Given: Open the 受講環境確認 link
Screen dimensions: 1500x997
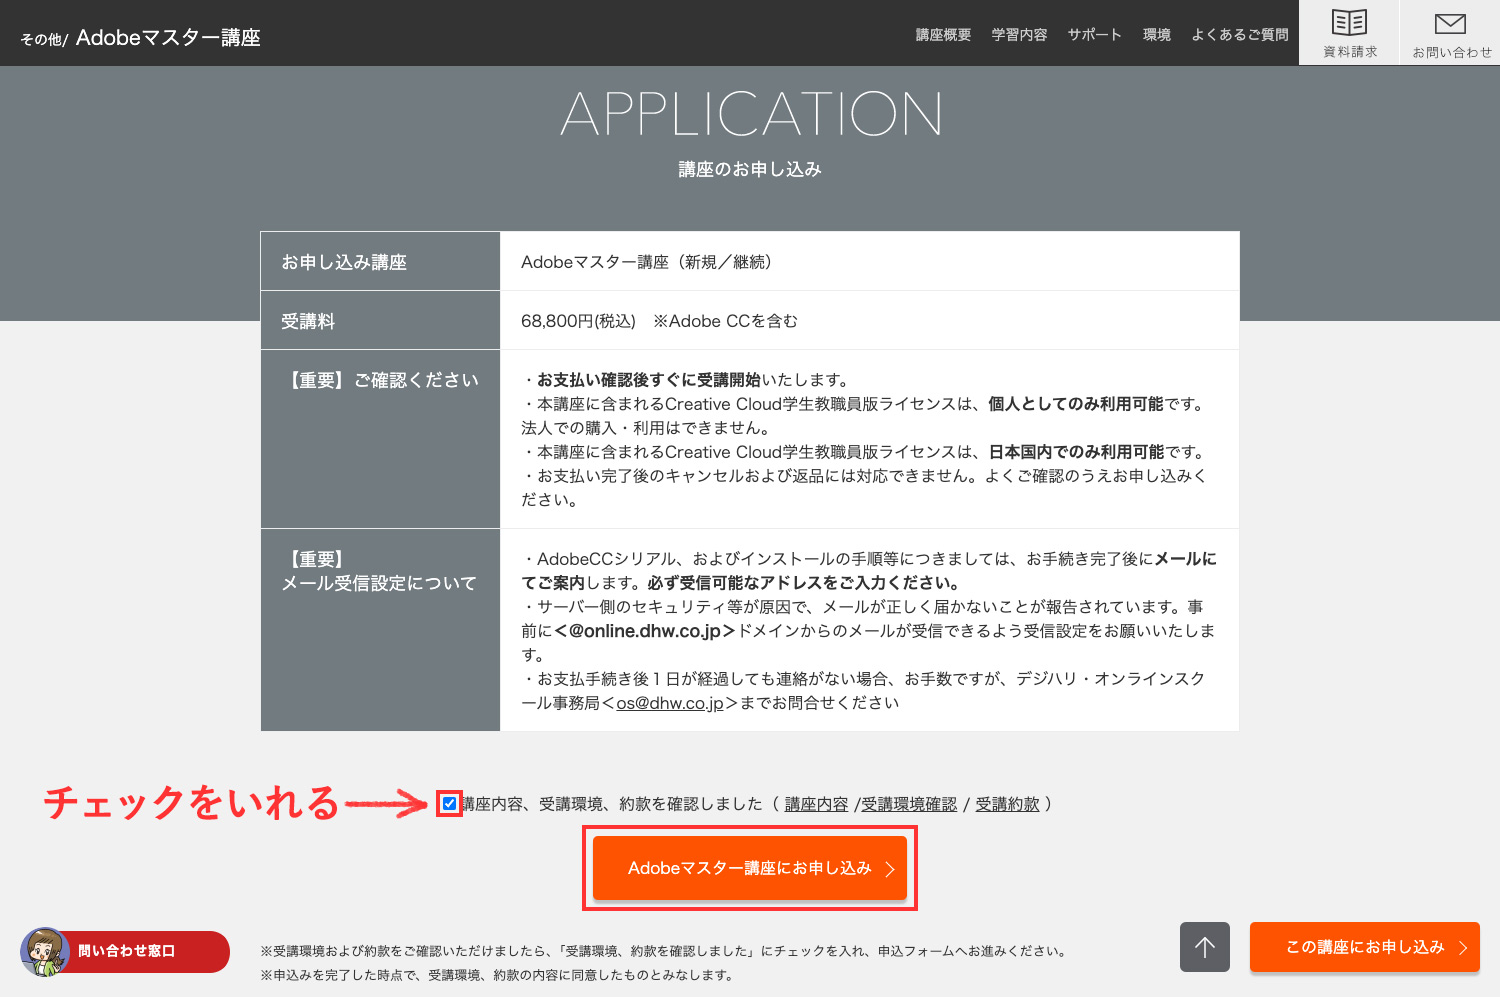Looking at the screenshot, I should tap(909, 804).
